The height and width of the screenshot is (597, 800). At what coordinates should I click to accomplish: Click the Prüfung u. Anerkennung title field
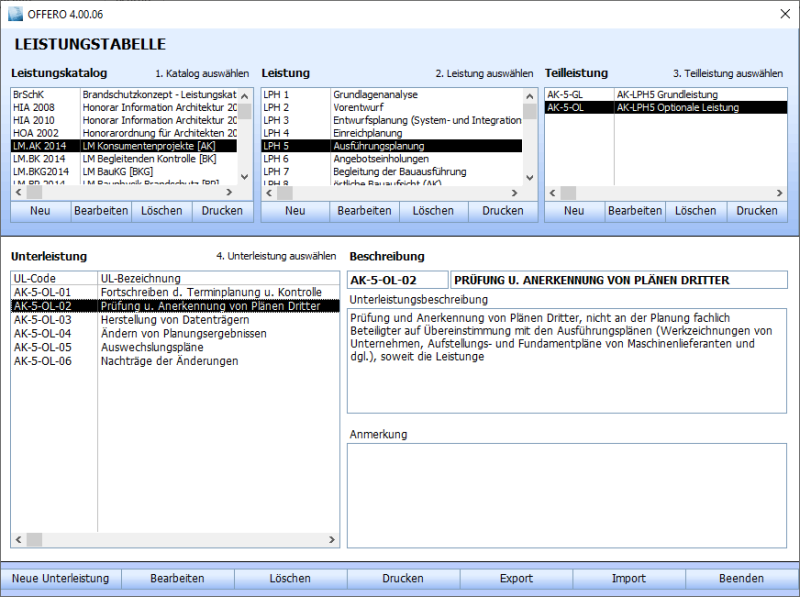coord(619,280)
